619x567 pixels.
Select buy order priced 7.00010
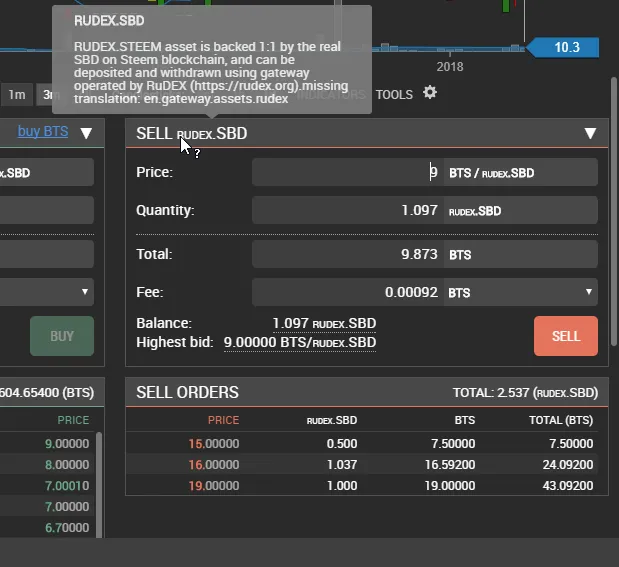pyautogui.click(x=67, y=485)
